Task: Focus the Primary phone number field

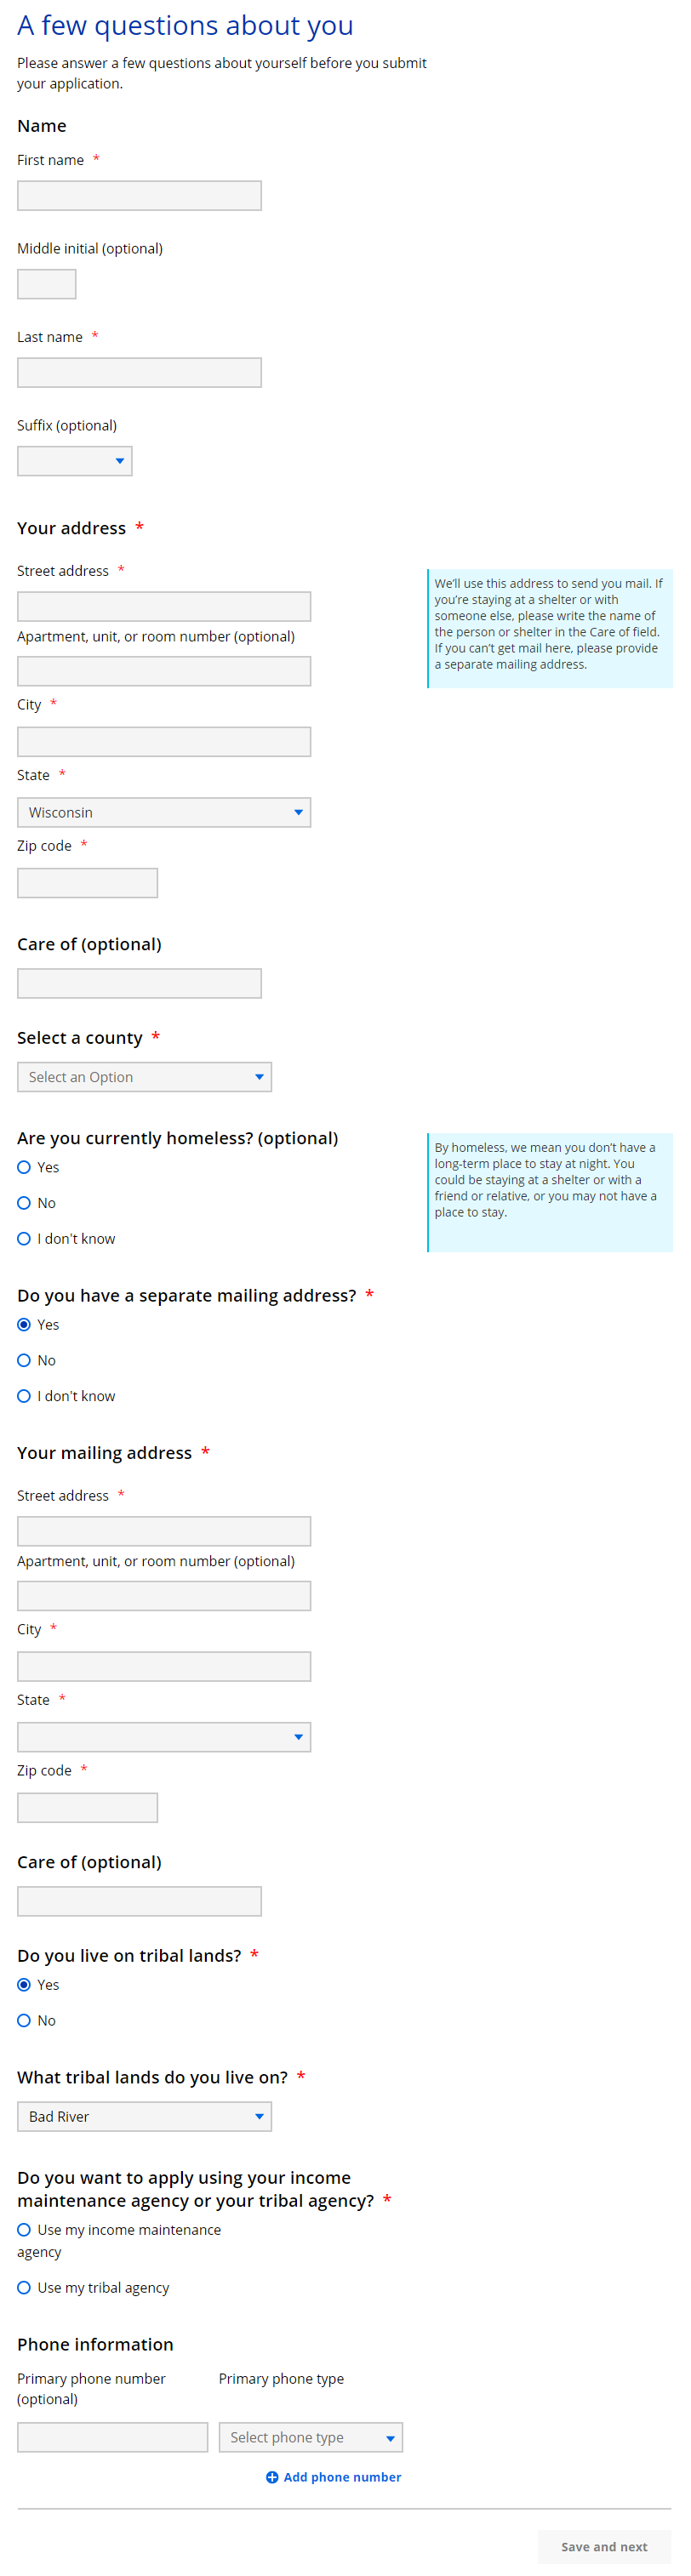Action: coord(112,2437)
